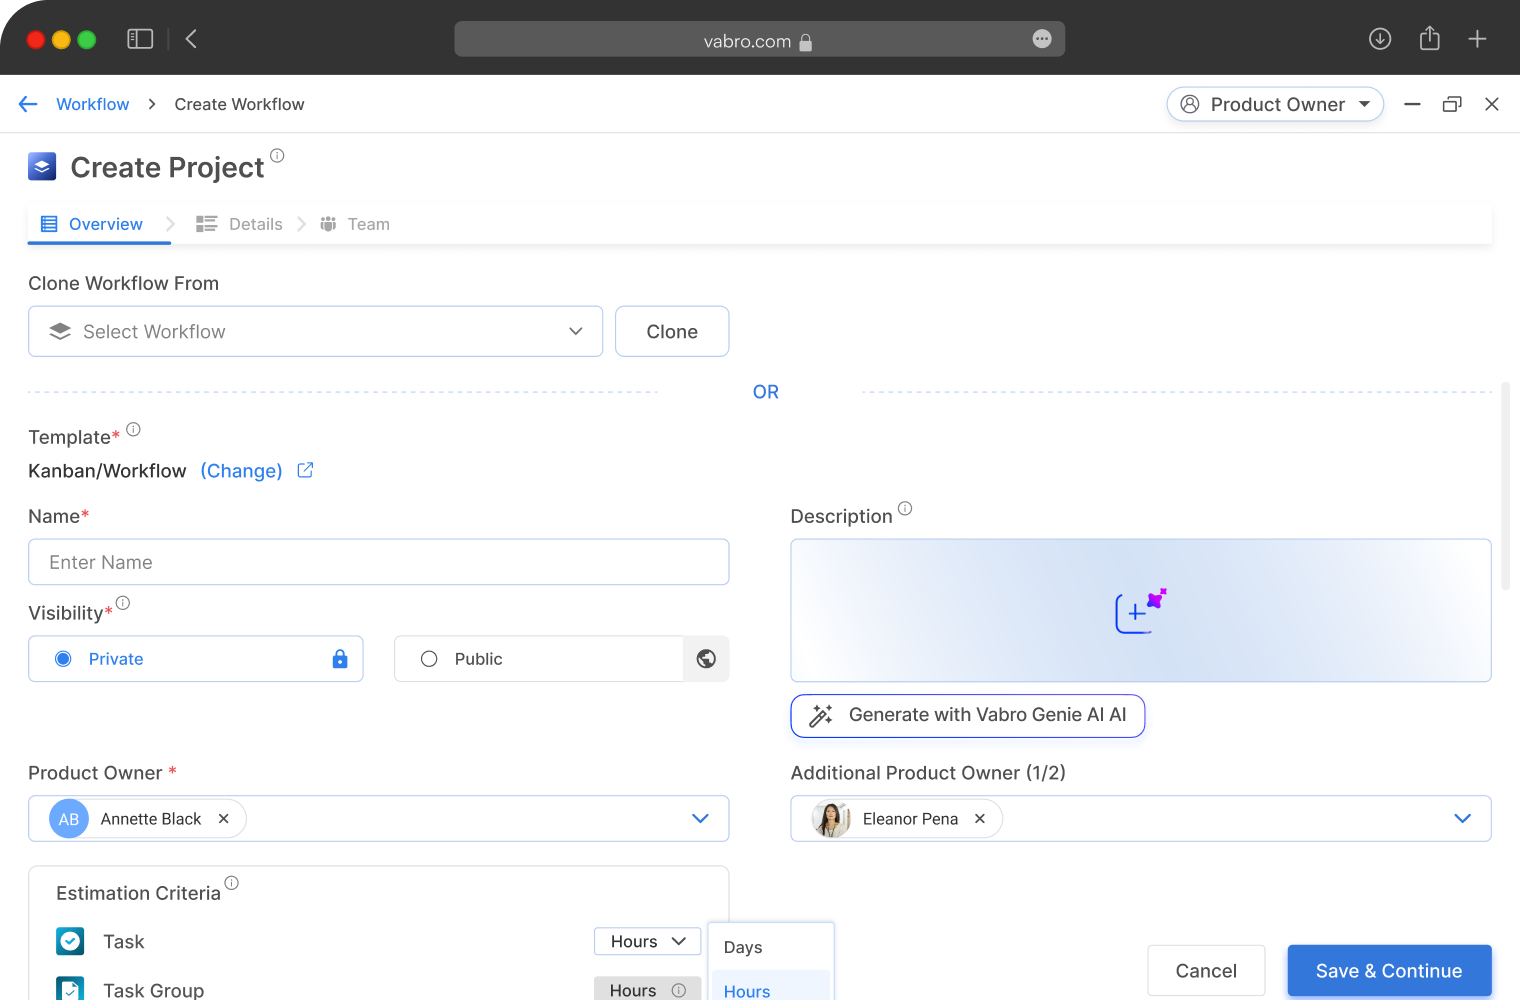Viewport: 1520px width, 1000px height.
Task: Open the Select Workflow dropdown
Action: [x=315, y=331]
